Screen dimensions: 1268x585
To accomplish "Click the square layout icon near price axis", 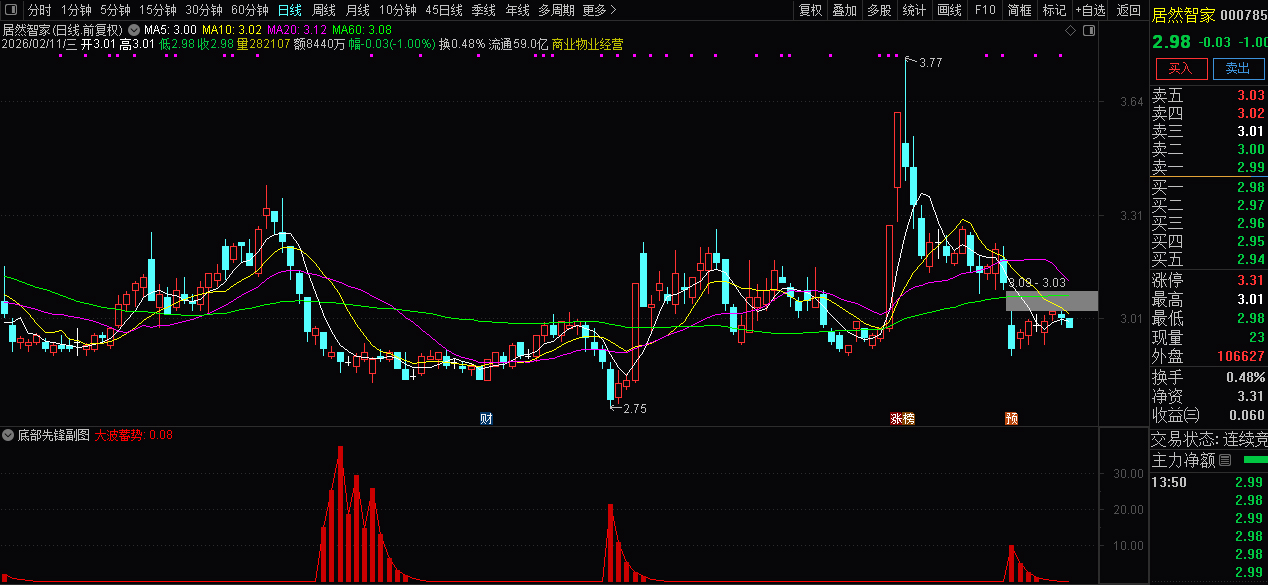I will [x=1089, y=31].
